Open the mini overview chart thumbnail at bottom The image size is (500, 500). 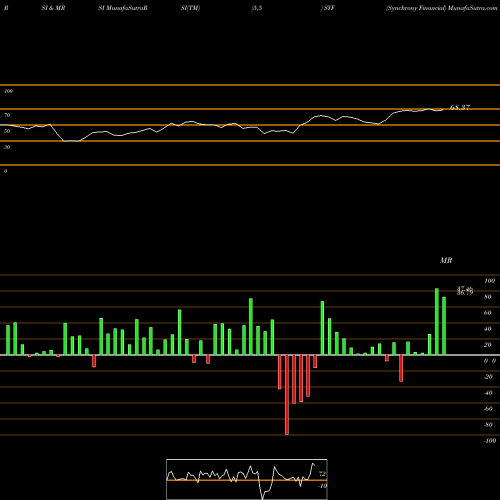tap(247, 479)
